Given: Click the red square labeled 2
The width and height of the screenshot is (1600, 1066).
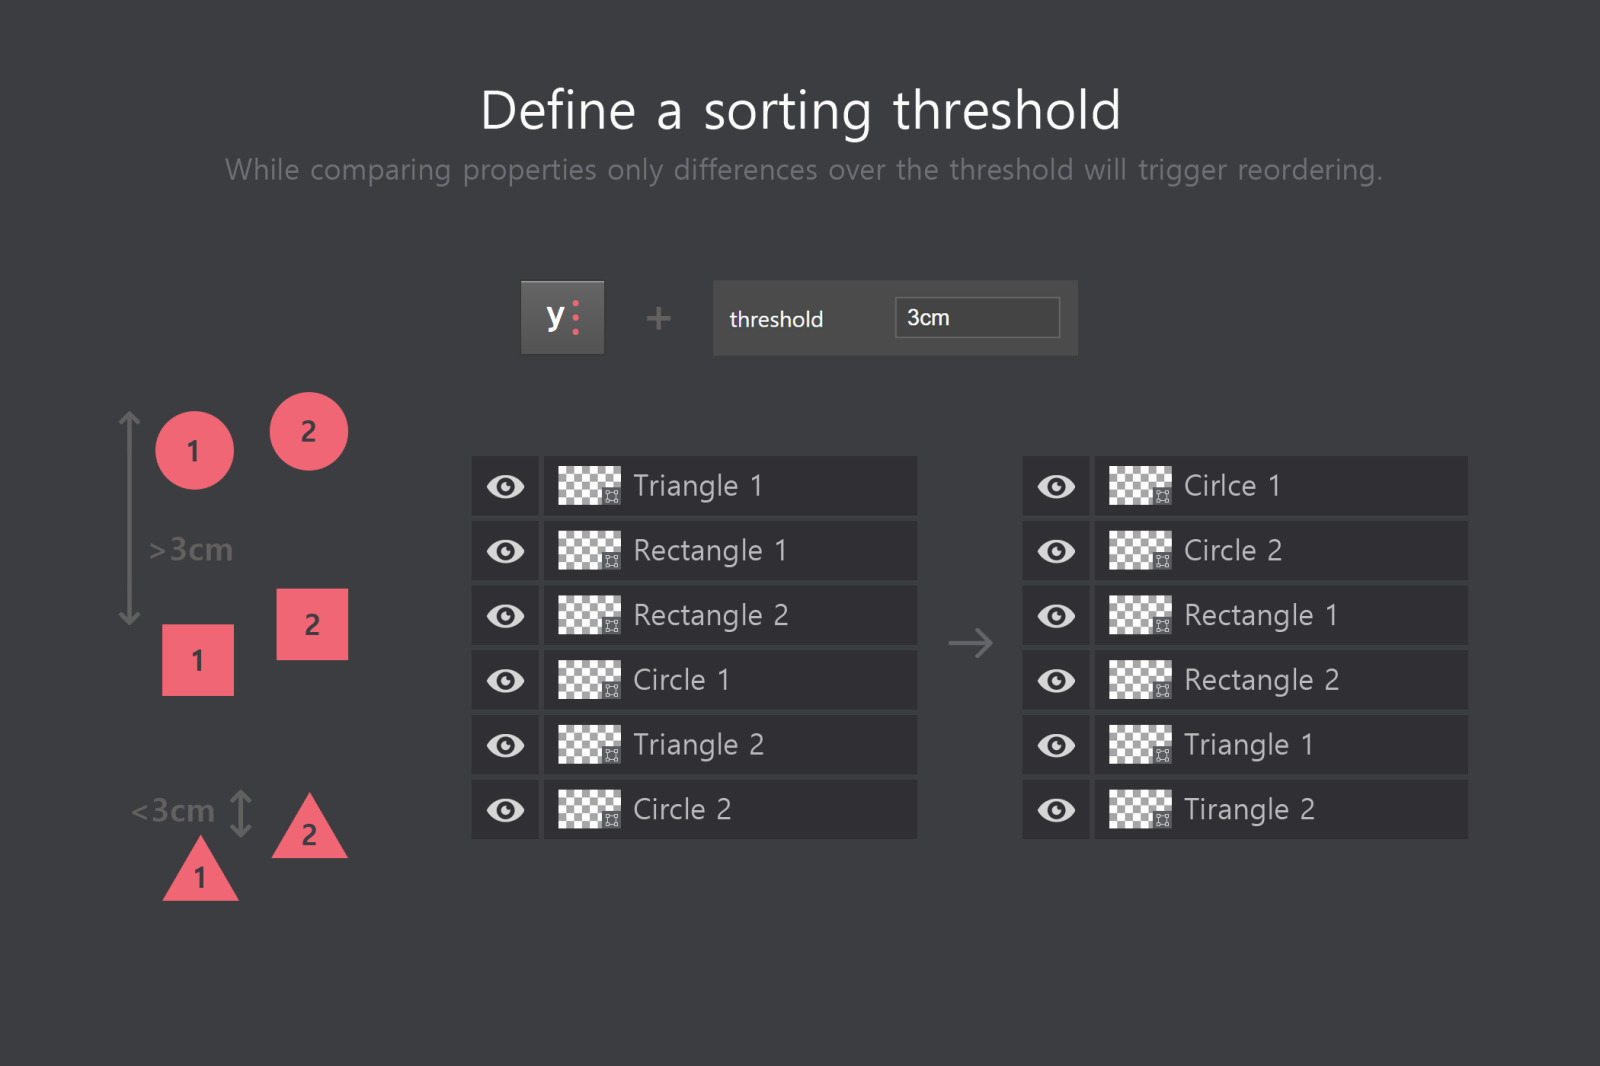Looking at the screenshot, I should click(x=312, y=624).
